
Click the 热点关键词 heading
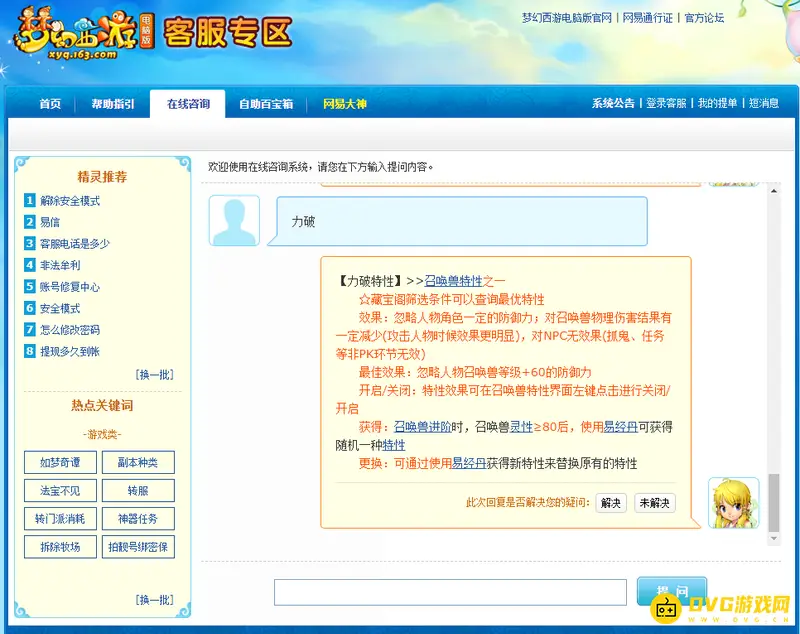[102, 405]
